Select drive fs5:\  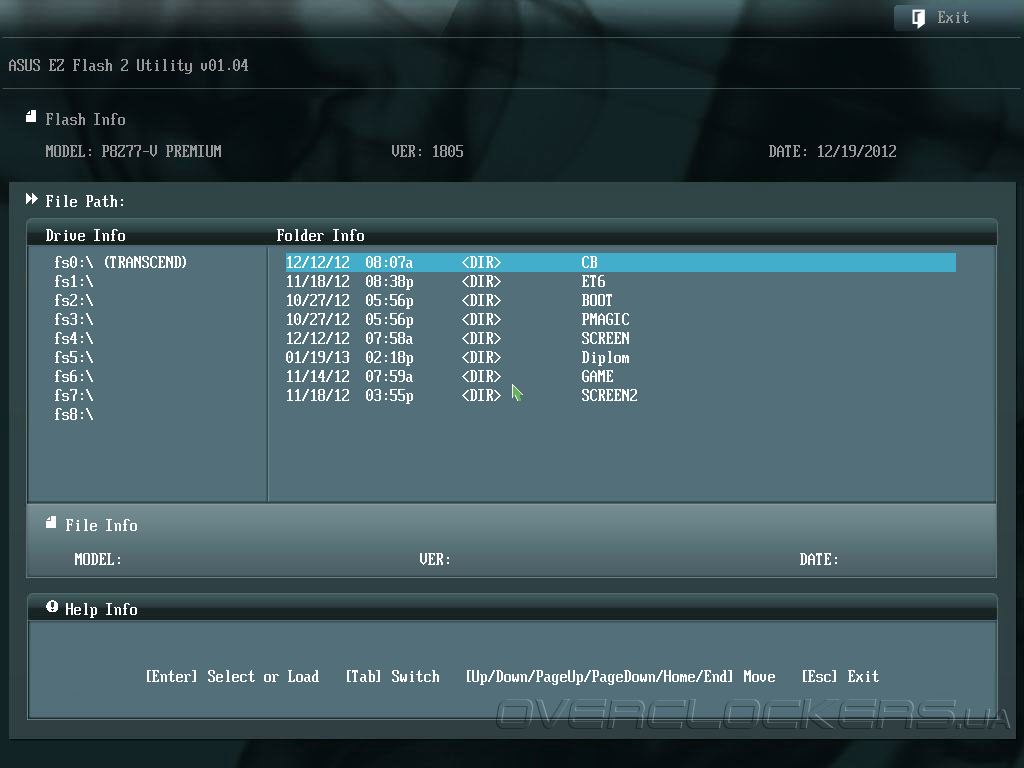click(74, 357)
